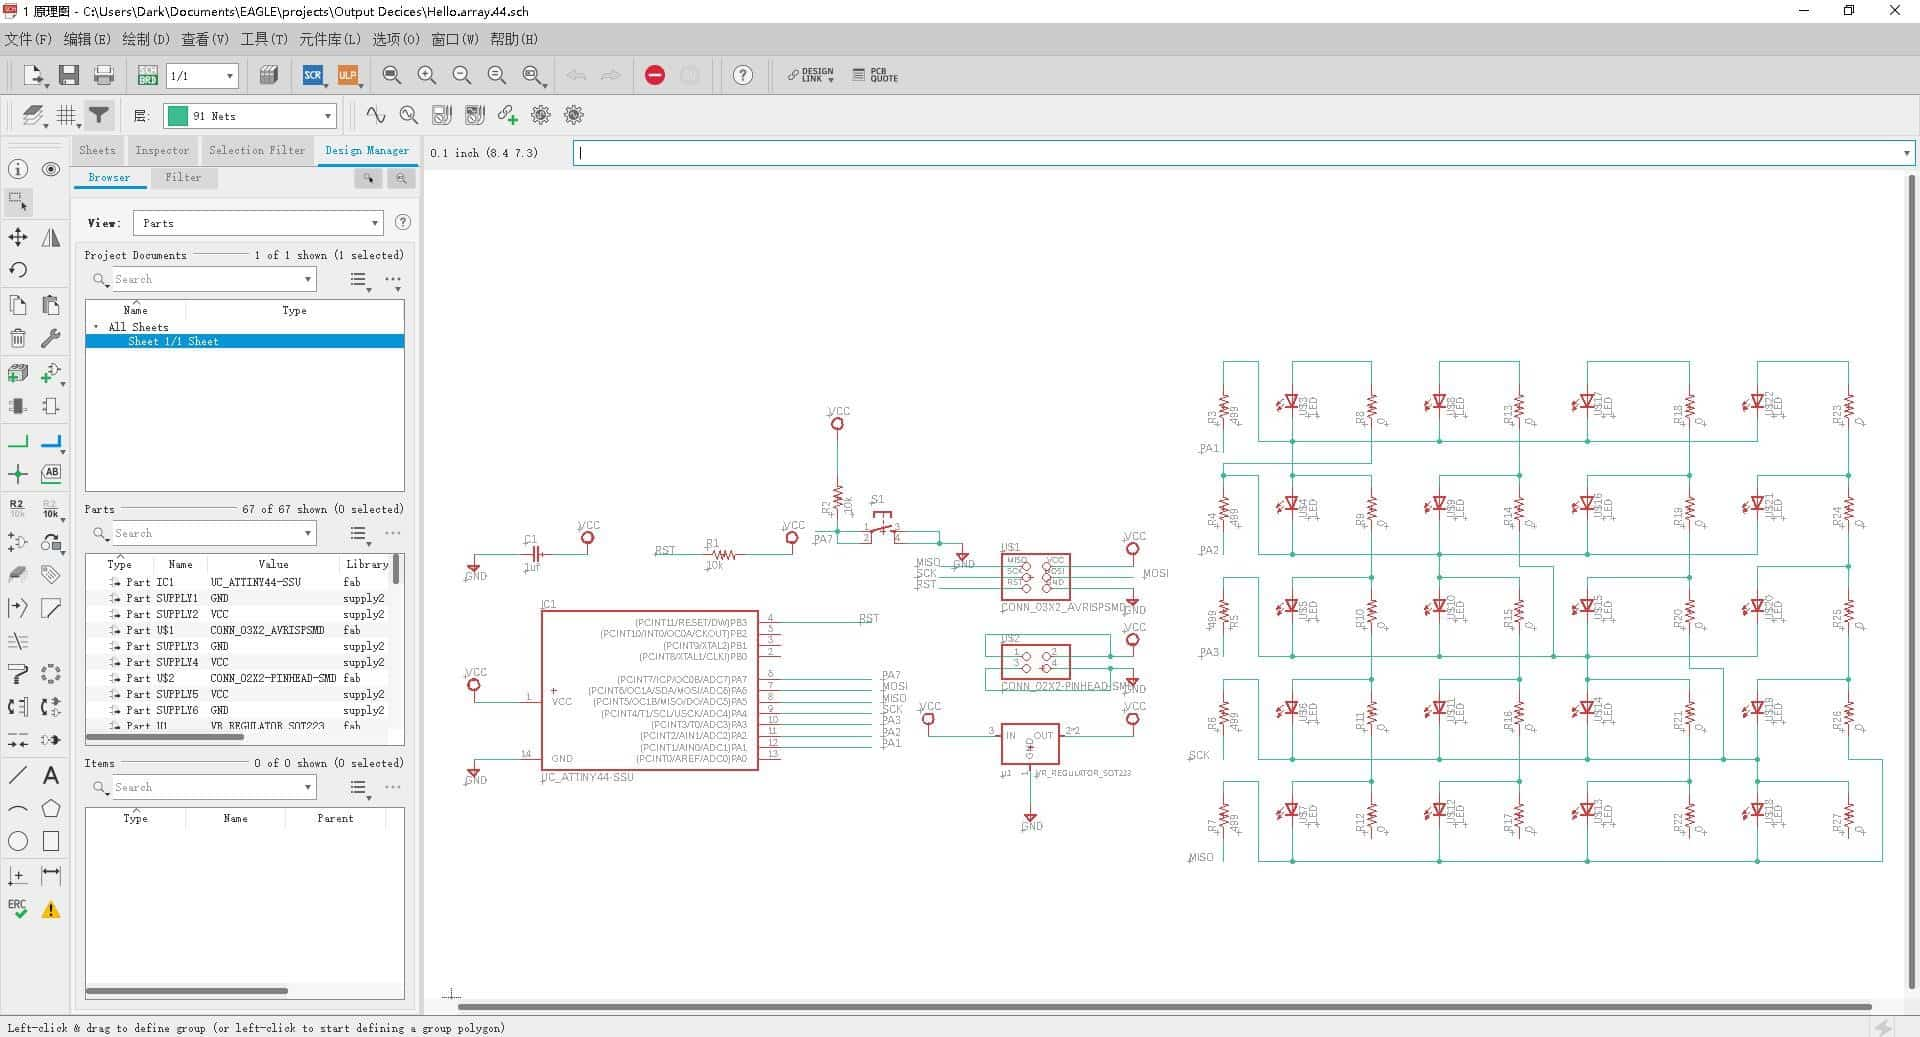The width and height of the screenshot is (1920, 1037).
Task: Select the Sheet 1/1 Sheet row
Action: [x=245, y=341]
